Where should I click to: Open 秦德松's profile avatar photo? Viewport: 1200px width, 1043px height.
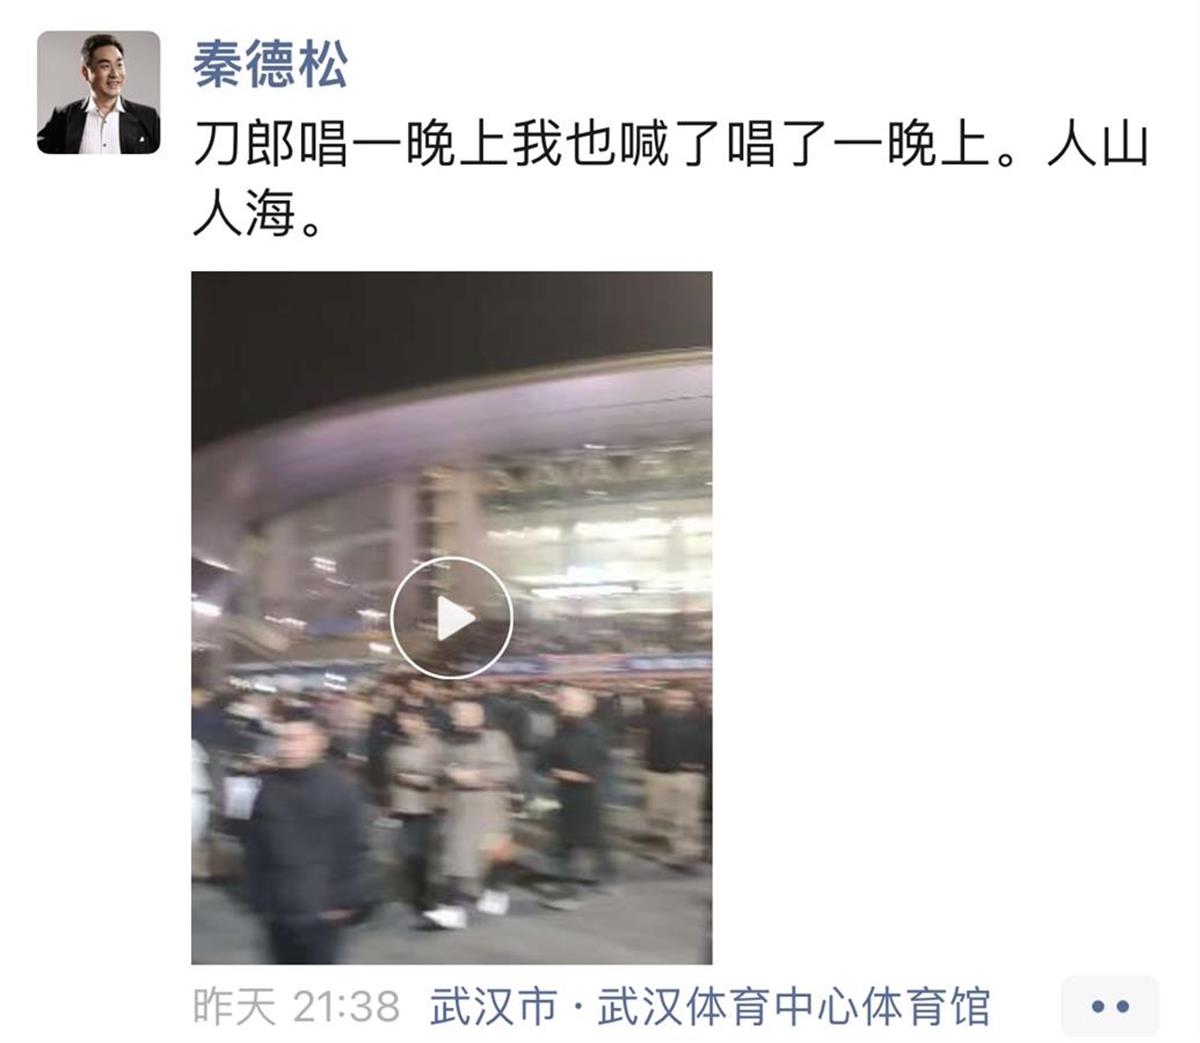click(x=98, y=92)
